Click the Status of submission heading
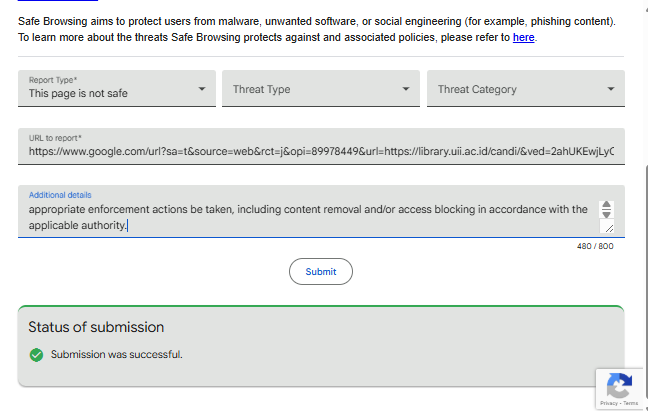648x411 pixels. click(x=96, y=327)
